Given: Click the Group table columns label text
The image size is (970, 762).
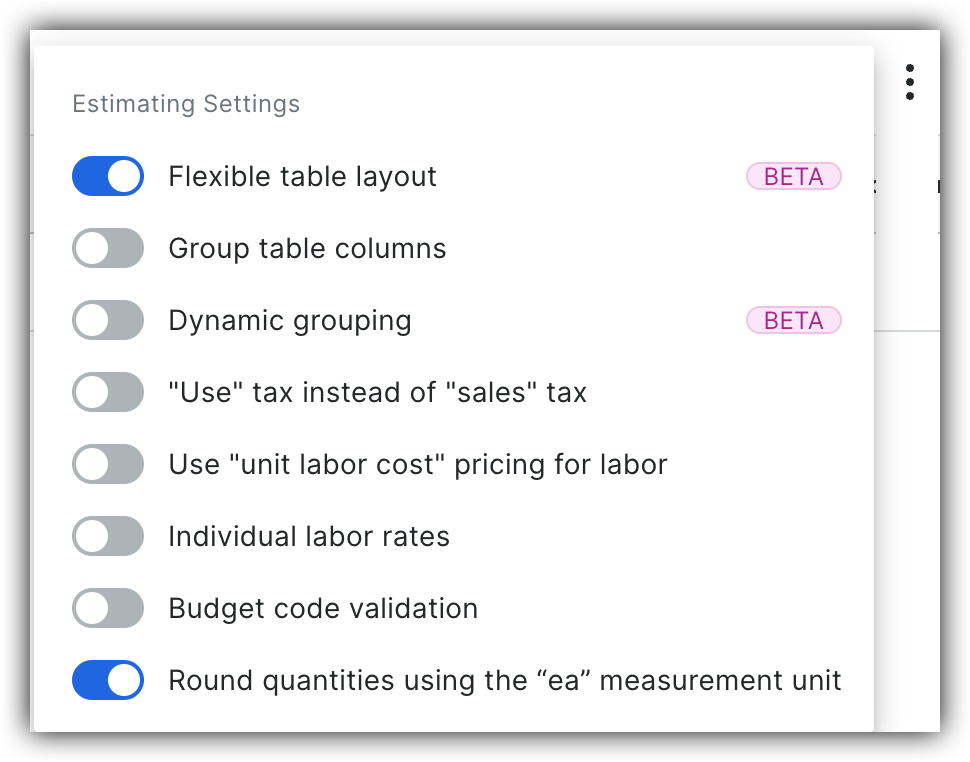Looking at the screenshot, I should pyautogui.click(x=307, y=248).
